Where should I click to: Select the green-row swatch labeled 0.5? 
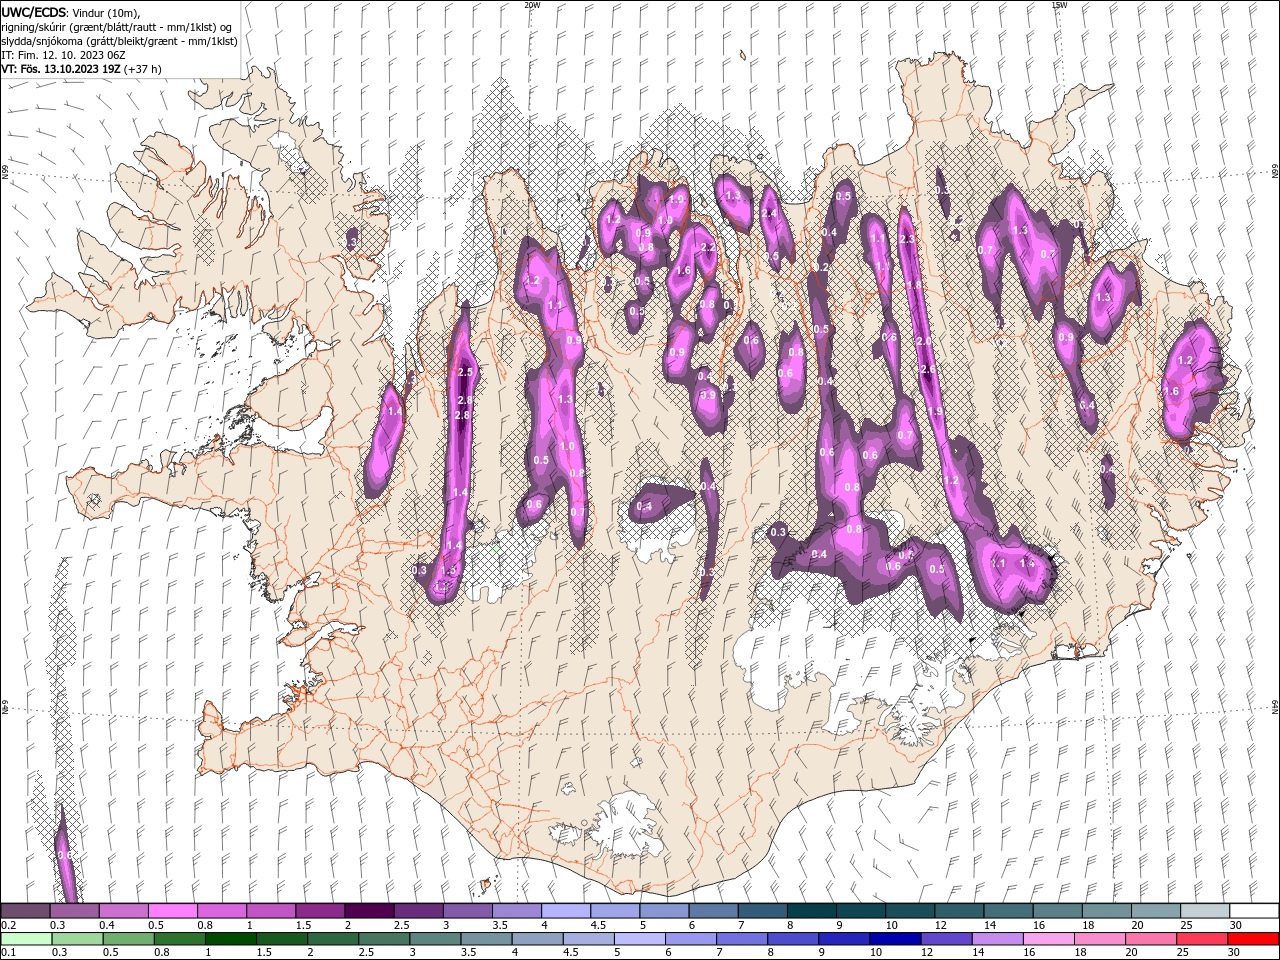[x=128, y=939]
